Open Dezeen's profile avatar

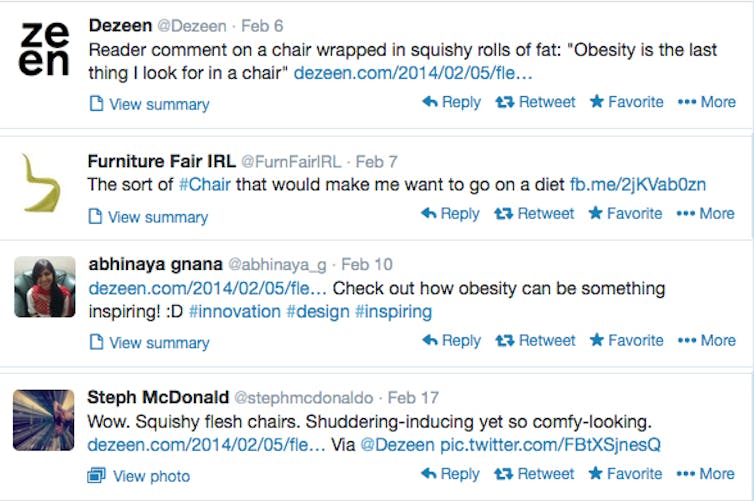click(45, 50)
